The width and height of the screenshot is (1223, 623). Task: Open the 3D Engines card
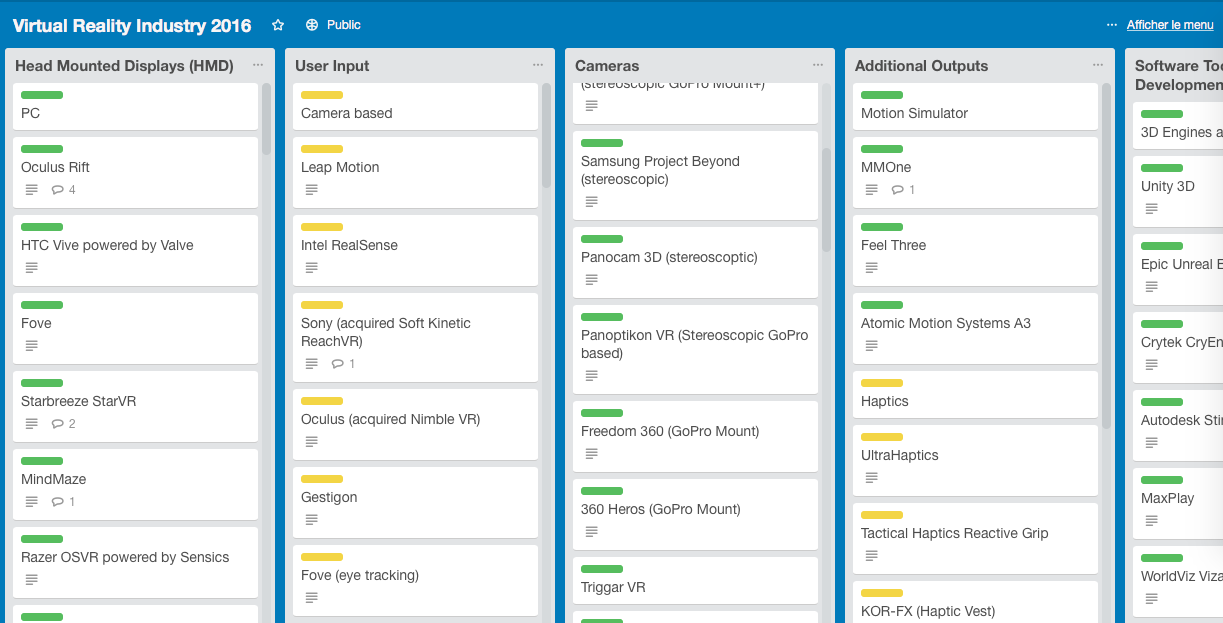tap(1178, 125)
